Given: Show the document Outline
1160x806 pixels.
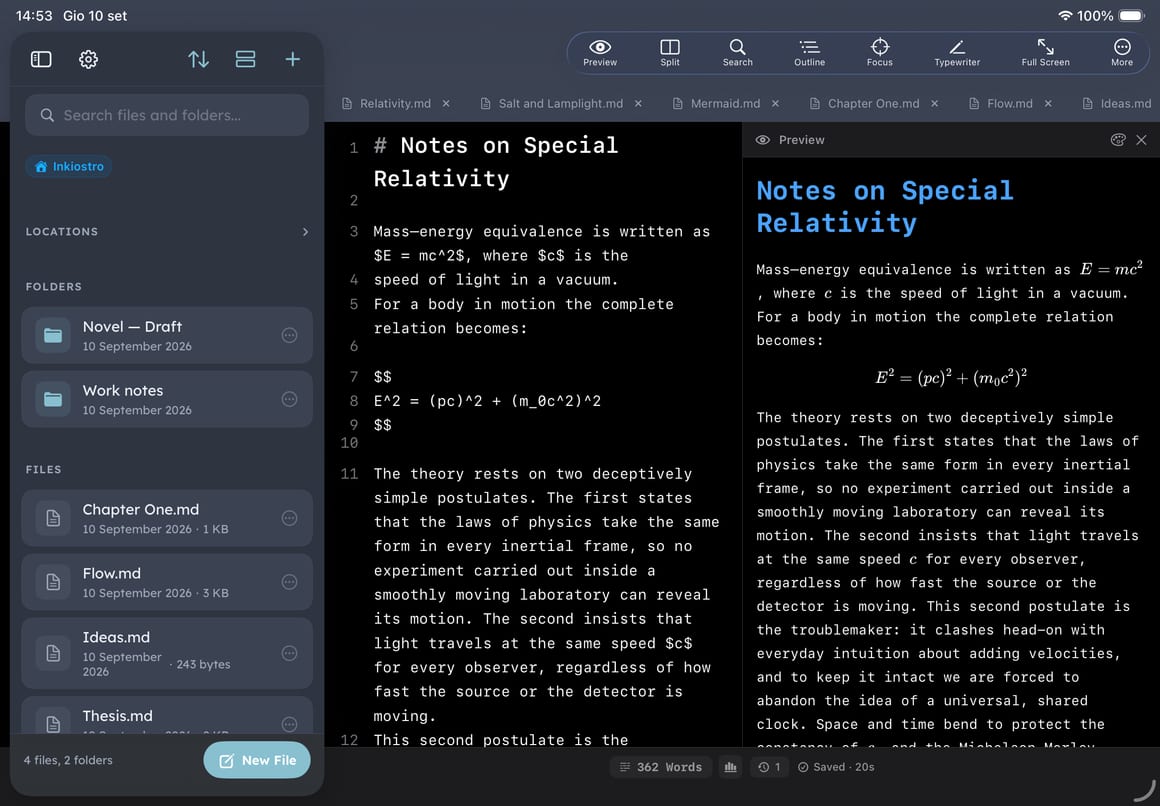Looking at the screenshot, I should (809, 53).
